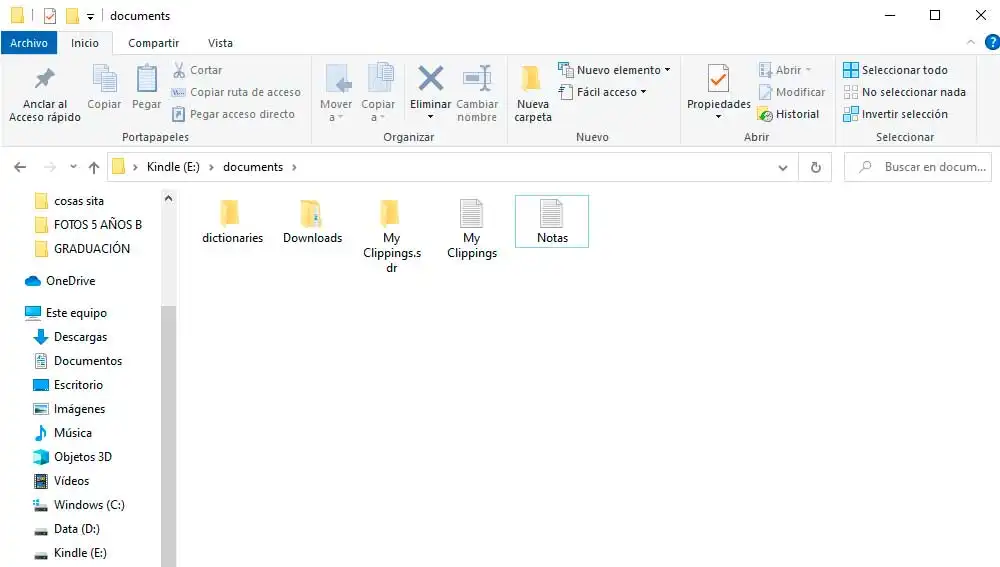This screenshot has width=1000, height=567.
Task: Rename with Cambiar nombre
Action: tap(477, 93)
